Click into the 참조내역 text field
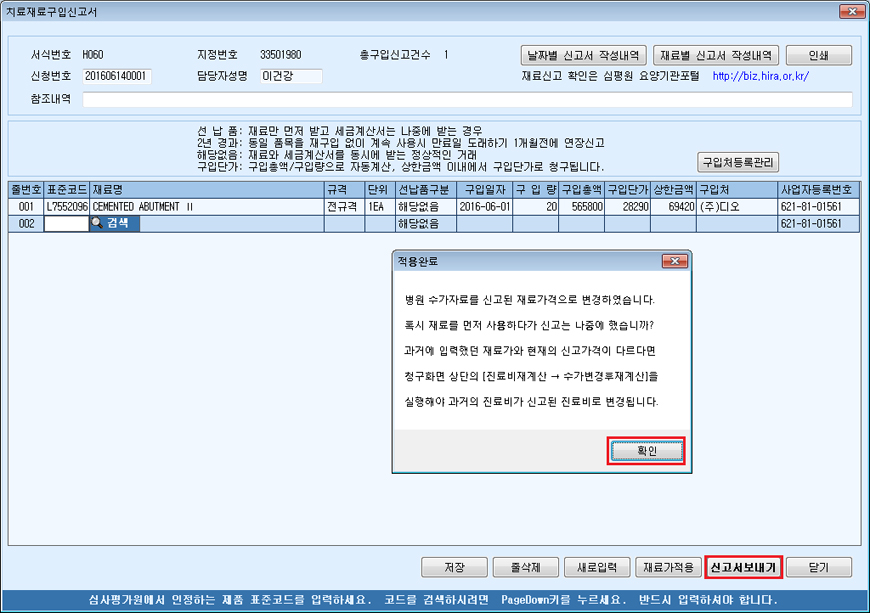870x613 pixels. (467, 99)
